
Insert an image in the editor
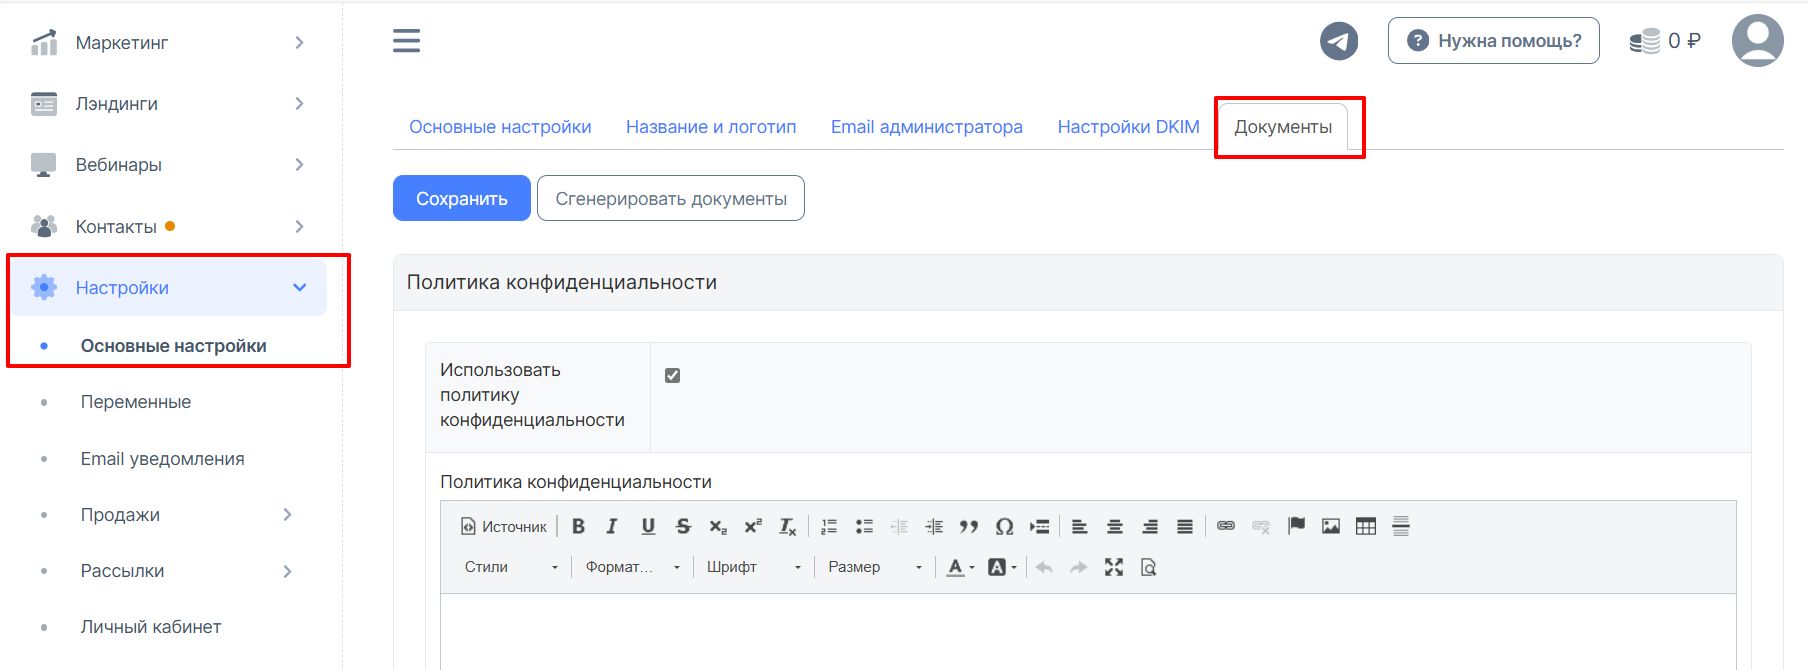1331,526
